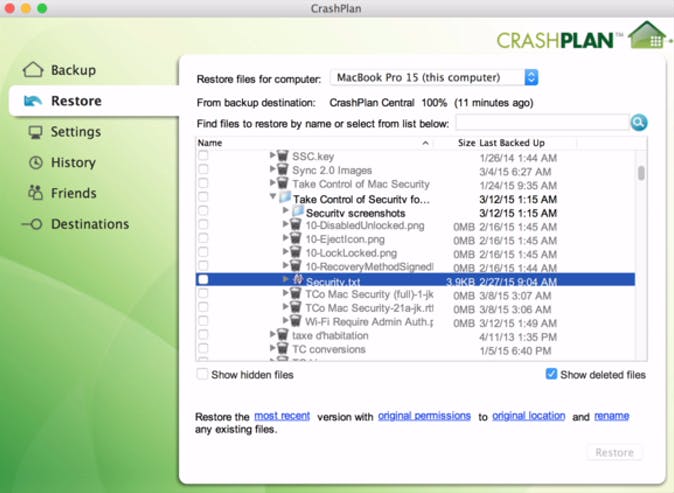Viewport: 674px width, 493px height.
Task: Click the Restore button
Action: [614, 452]
